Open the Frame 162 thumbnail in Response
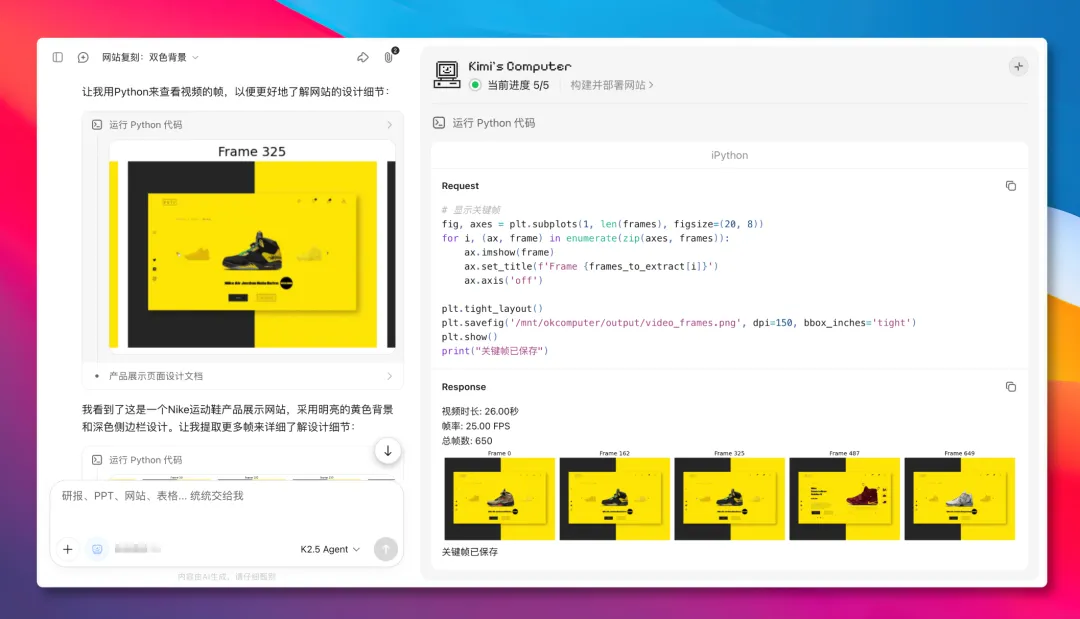The height and width of the screenshot is (619, 1080). (614, 499)
